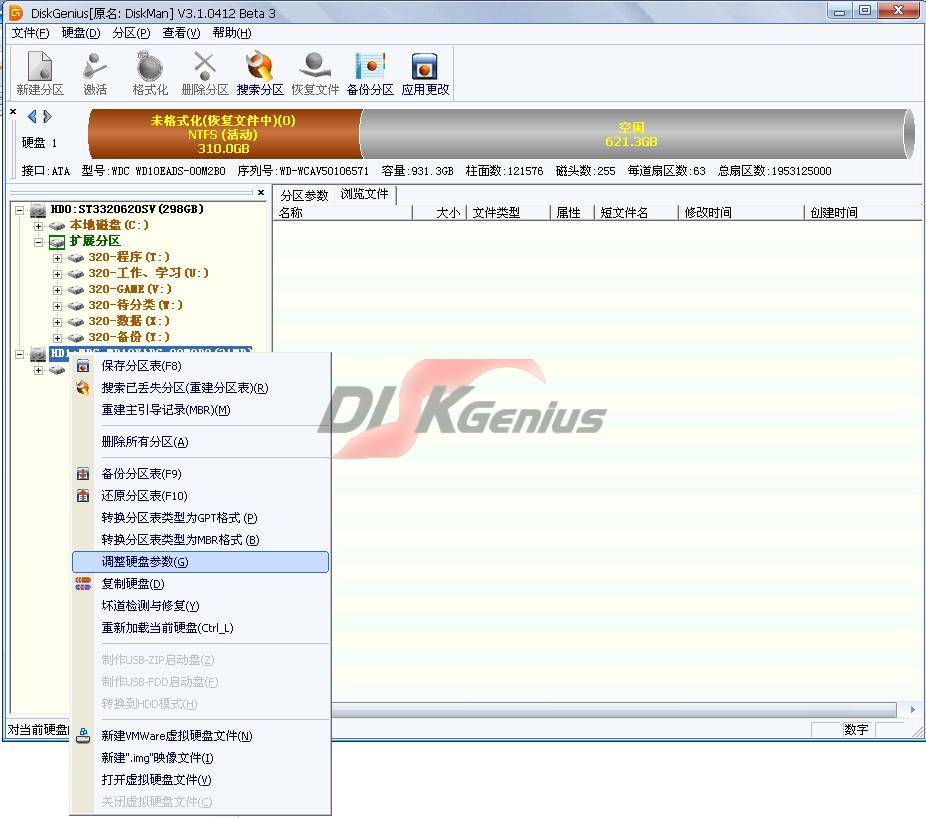
Task: Click the 备份分区表 menu icon
Action: 83,474
